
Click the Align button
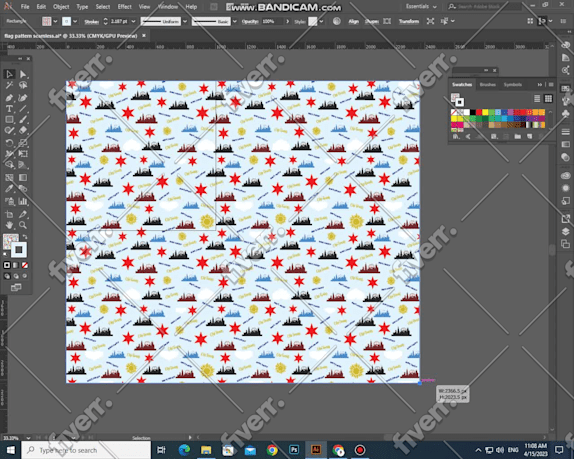pyautogui.click(x=353, y=22)
